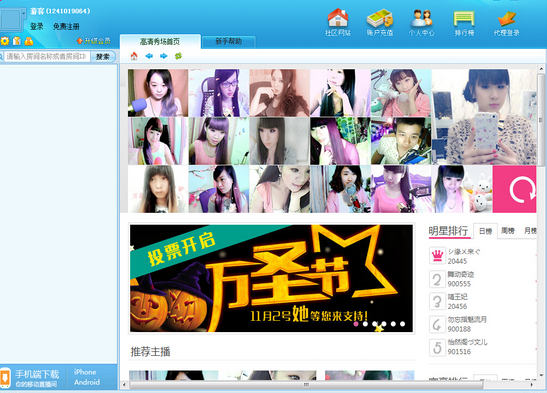Image resolution: width=547 pixels, height=393 pixels.
Task: Click the browser home icon
Action: coord(134,56)
